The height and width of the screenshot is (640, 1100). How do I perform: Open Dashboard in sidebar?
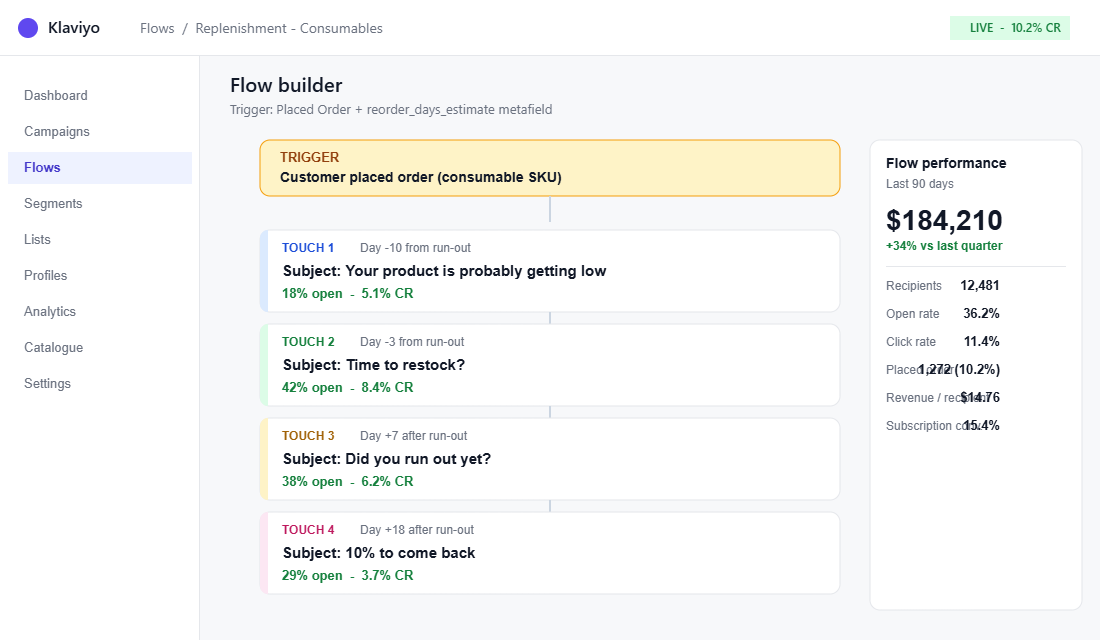pyautogui.click(x=100, y=95)
